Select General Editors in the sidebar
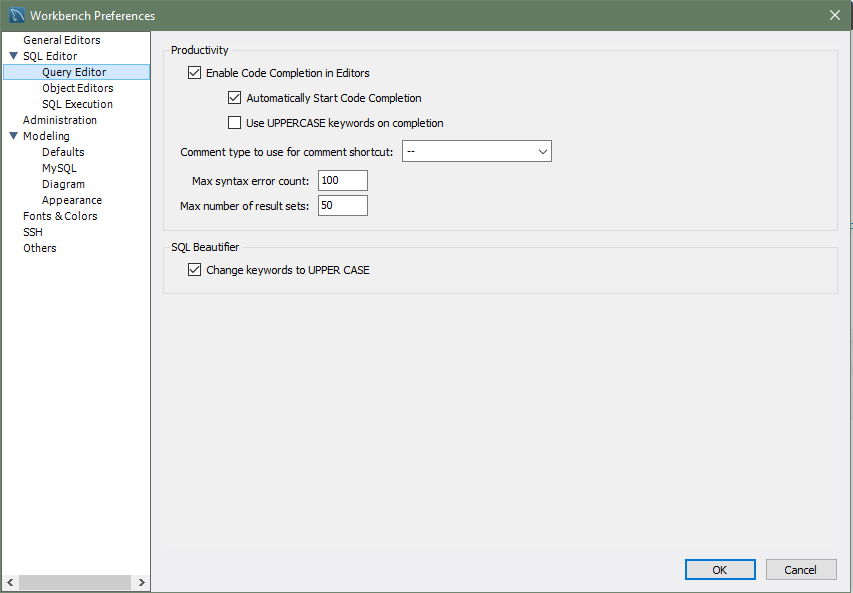The width and height of the screenshot is (853, 593). pos(61,40)
